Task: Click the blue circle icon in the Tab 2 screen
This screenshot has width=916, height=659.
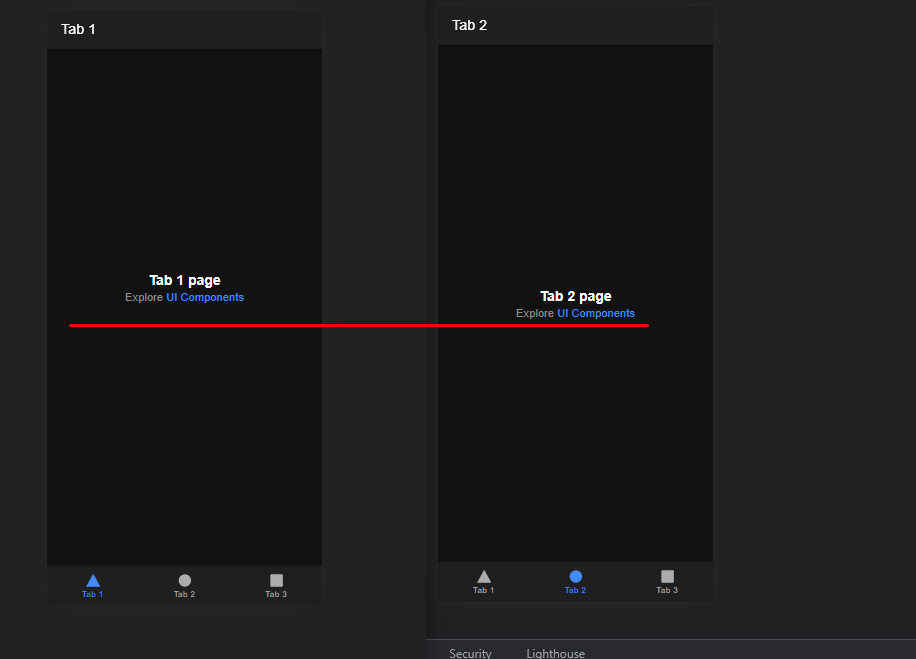Action: pos(576,576)
